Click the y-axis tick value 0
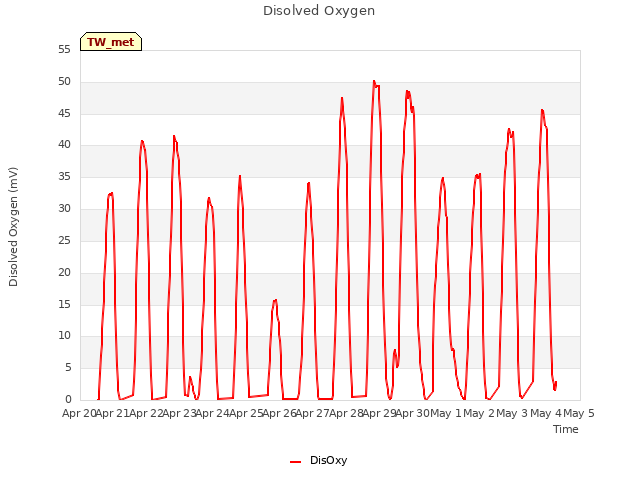 click(68, 399)
